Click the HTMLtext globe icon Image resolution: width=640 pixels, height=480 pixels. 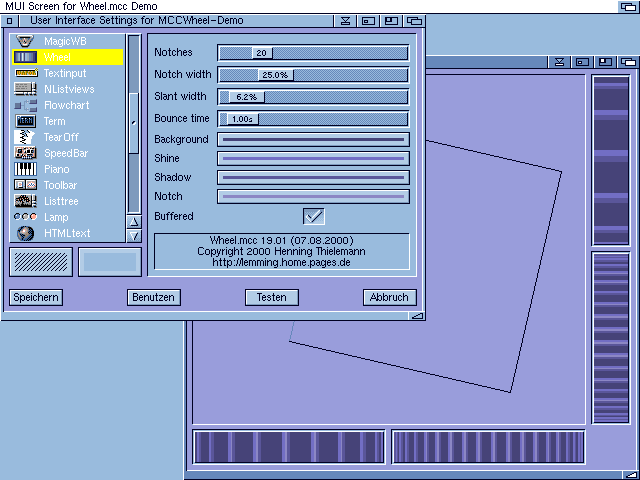[x=25, y=233]
